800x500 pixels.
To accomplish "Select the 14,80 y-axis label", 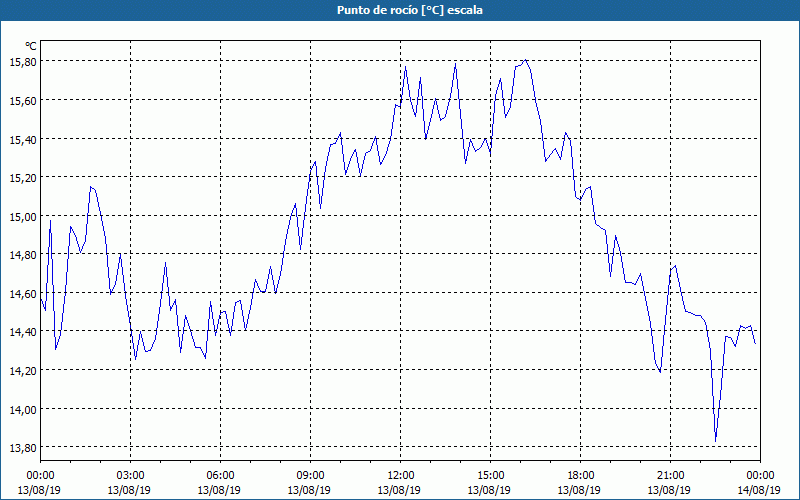I will 23,255.
